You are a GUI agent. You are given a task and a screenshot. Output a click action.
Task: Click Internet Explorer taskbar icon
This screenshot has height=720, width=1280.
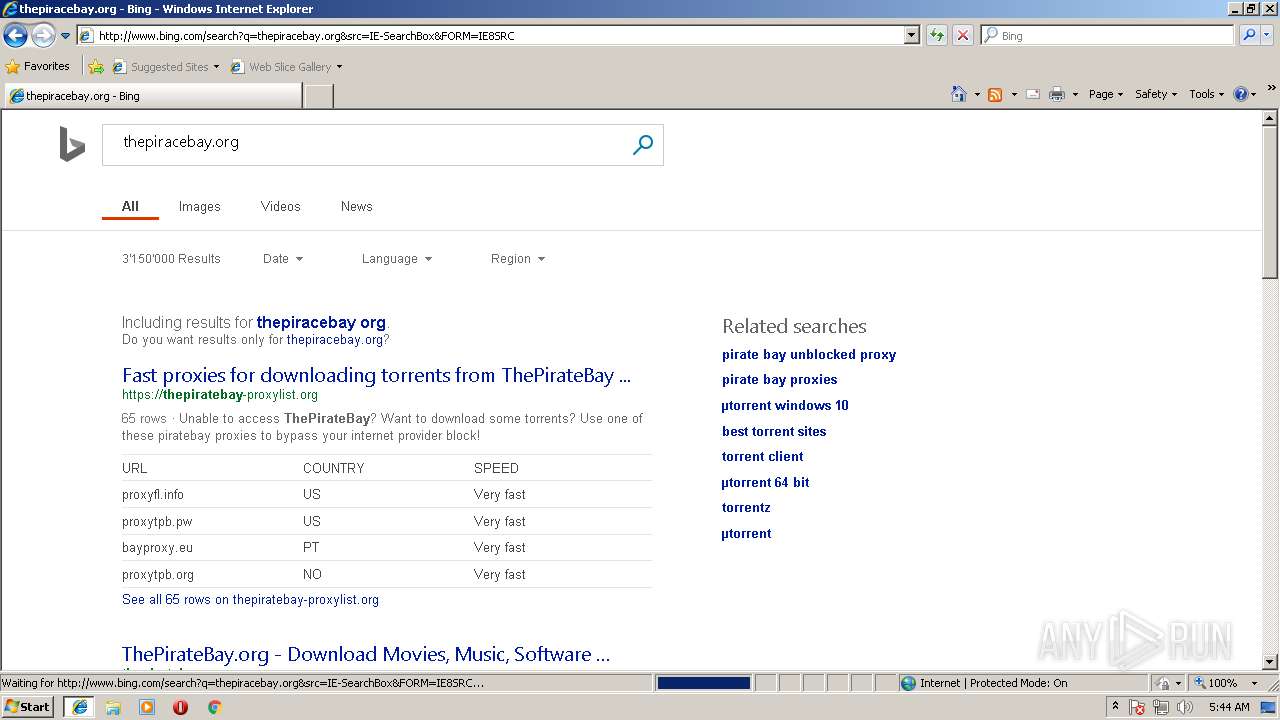tap(79, 707)
